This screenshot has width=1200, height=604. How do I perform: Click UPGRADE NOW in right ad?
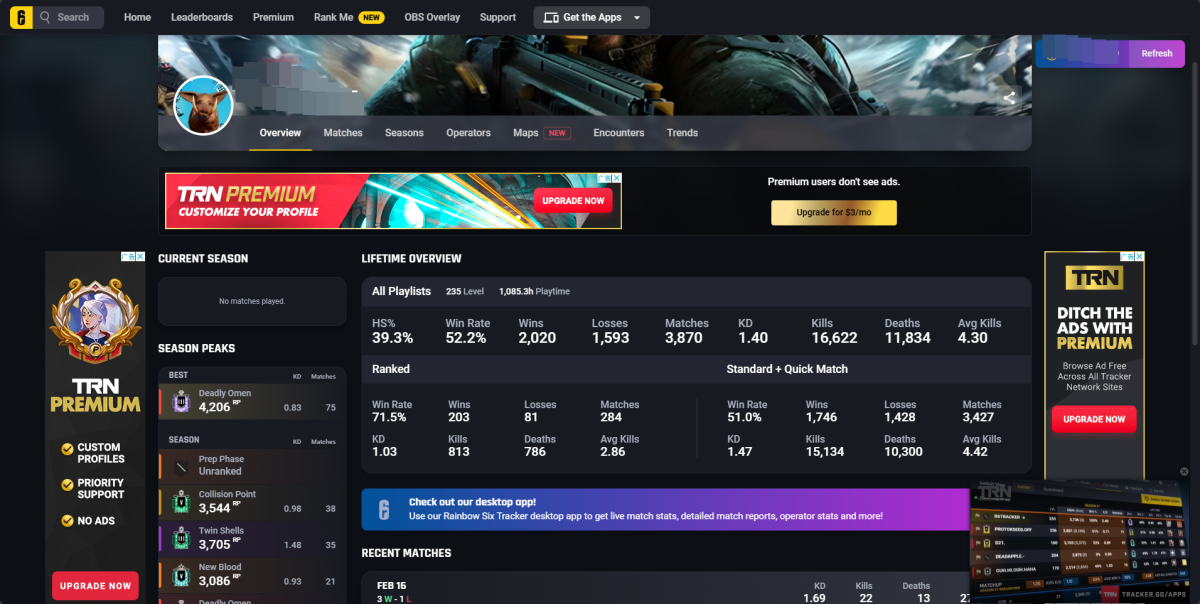point(1094,419)
